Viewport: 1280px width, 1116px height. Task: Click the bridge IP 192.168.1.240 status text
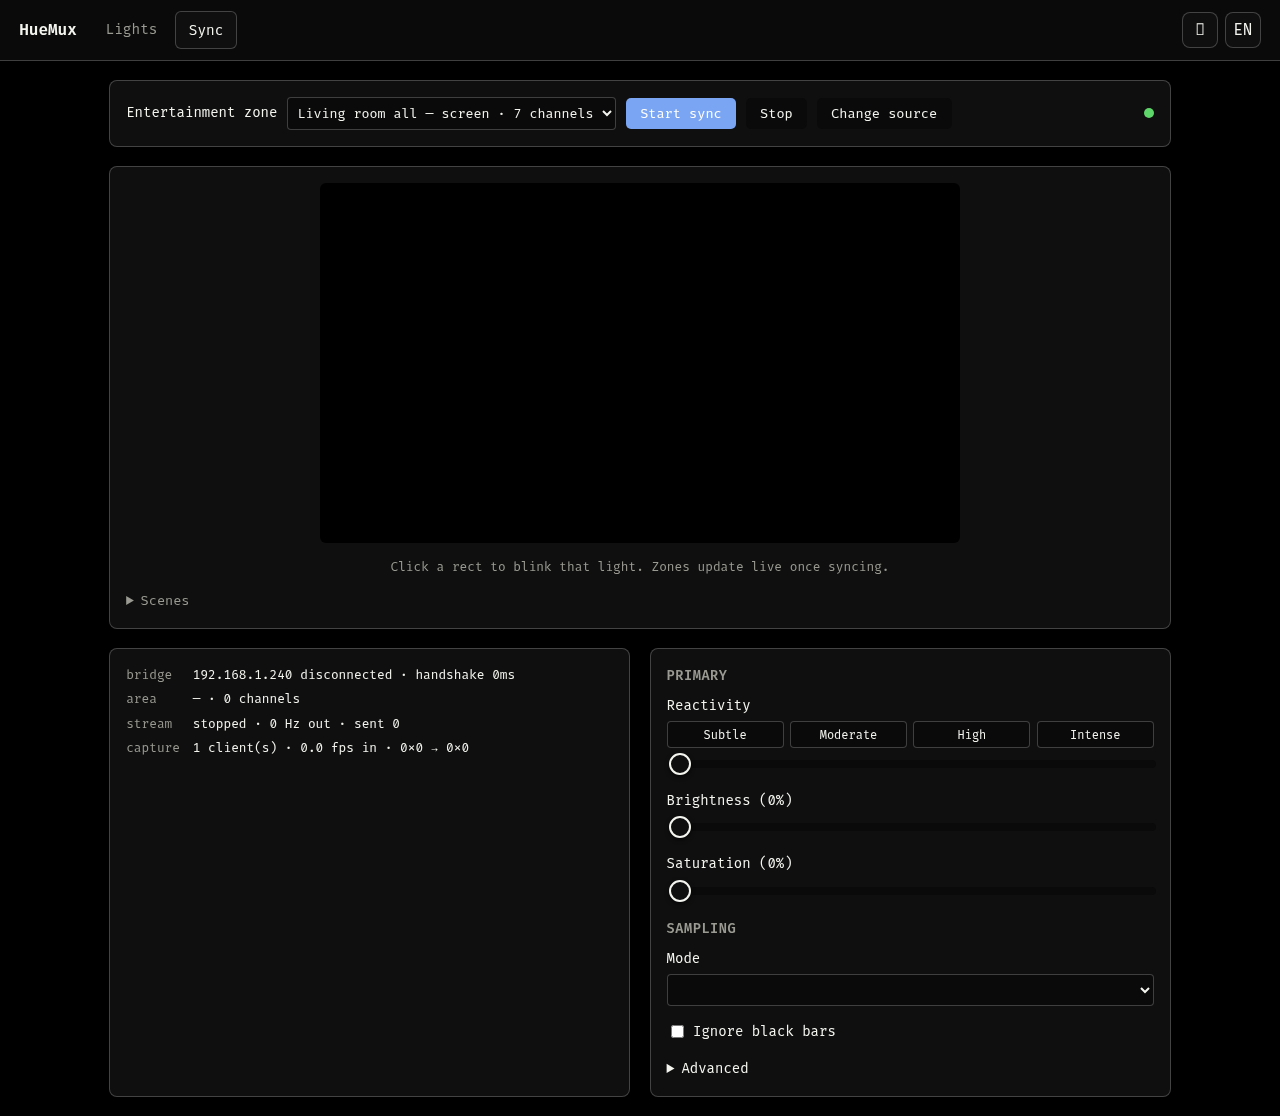(x=354, y=675)
